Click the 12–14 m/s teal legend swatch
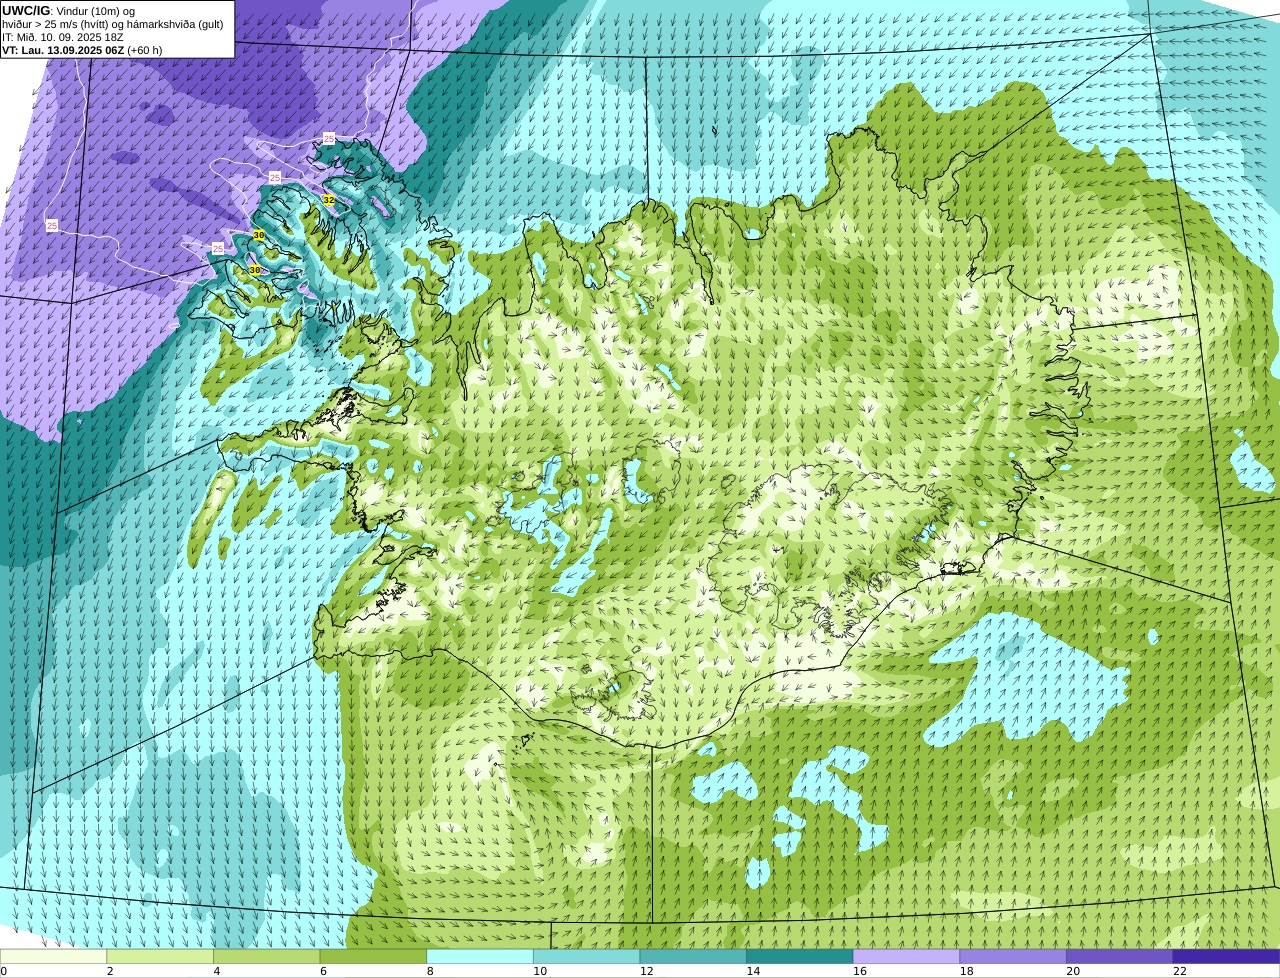The width and height of the screenshot is (1280, 978). [693, 956]
